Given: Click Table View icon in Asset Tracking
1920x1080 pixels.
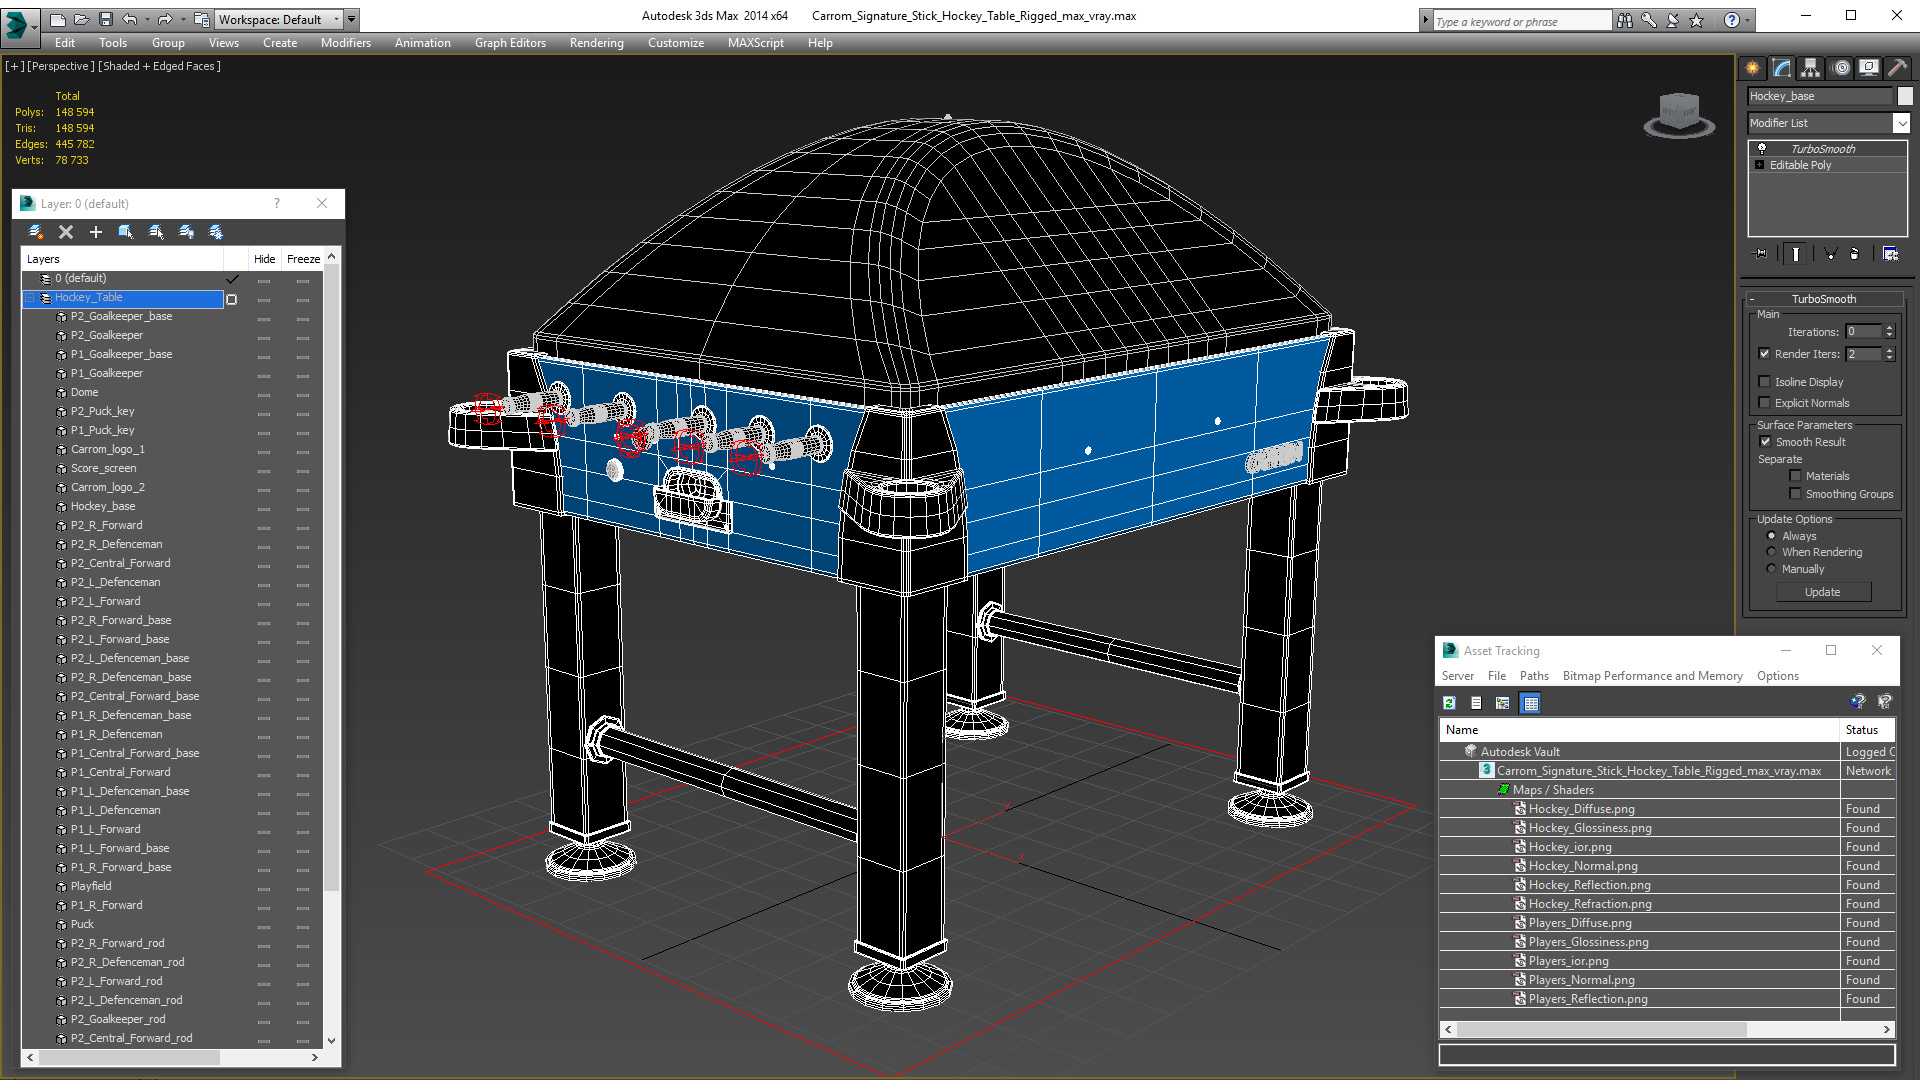Looking at the screenshot, I should click(1531, 703).
